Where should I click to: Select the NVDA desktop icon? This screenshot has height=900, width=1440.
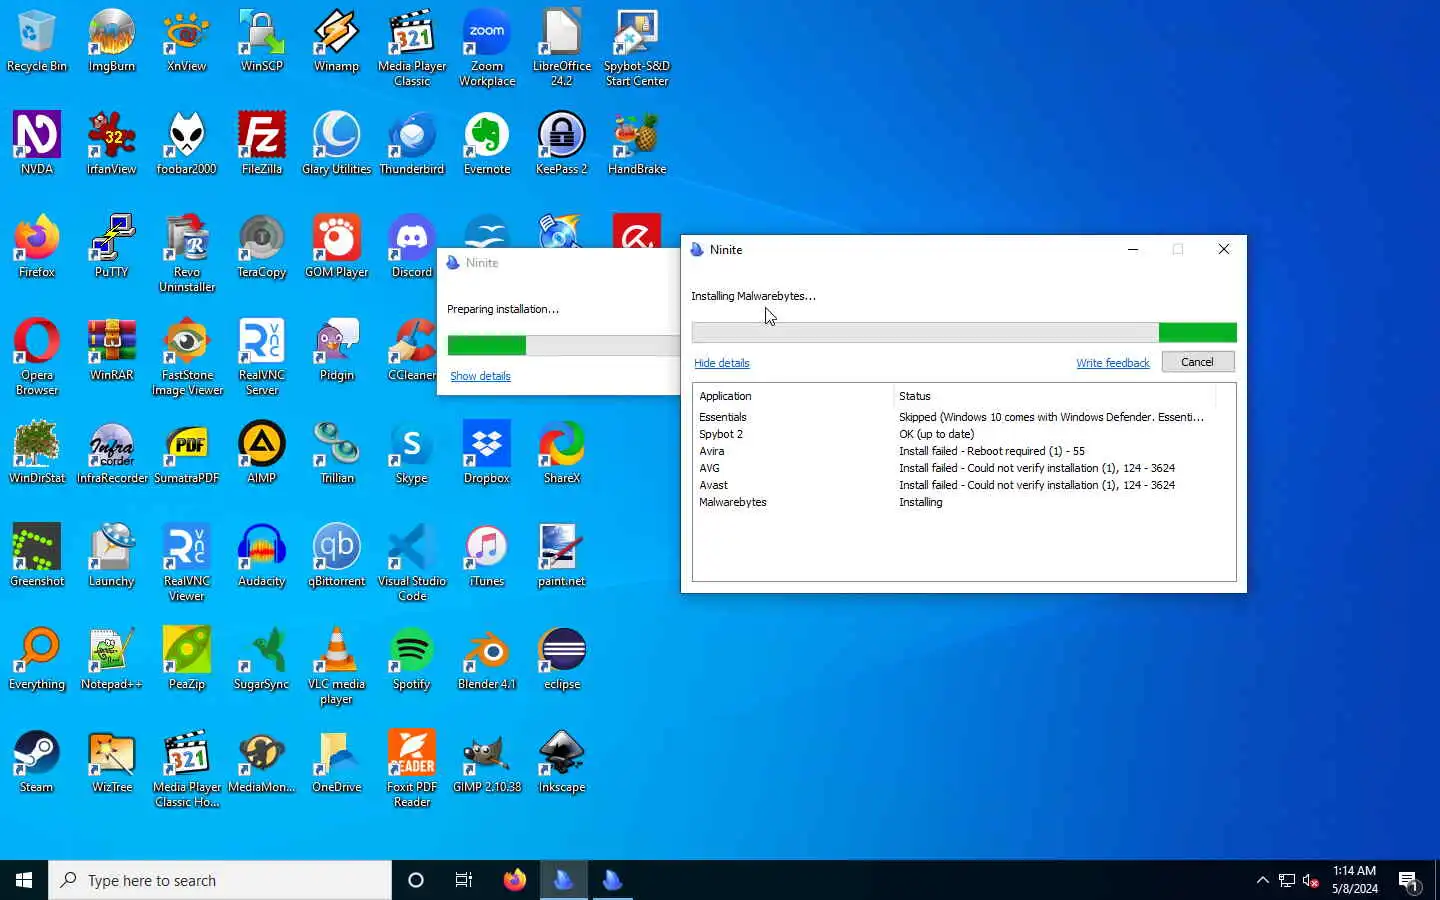tap(36, 144)
